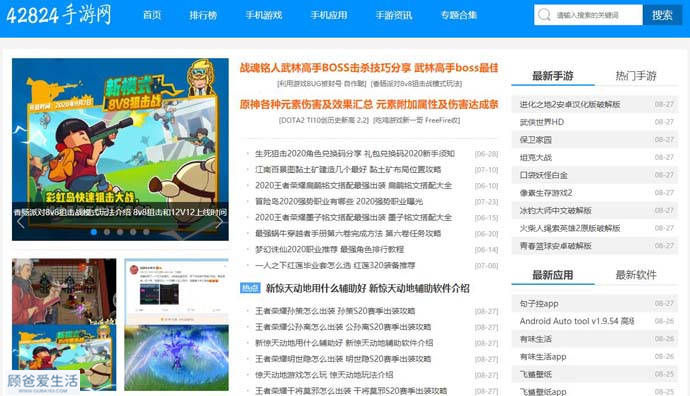Select the fourth carousel indicator dot
This screenshot has width=690, height=396.
133,232
